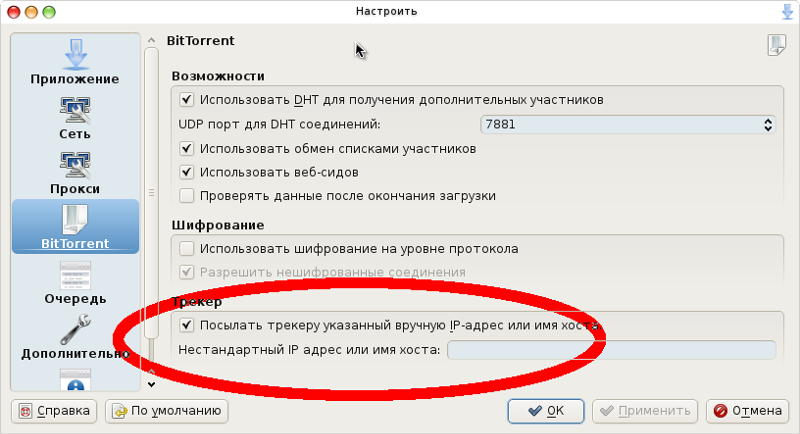Click the Справка button

pyautogui.click(x=54, y=411)
